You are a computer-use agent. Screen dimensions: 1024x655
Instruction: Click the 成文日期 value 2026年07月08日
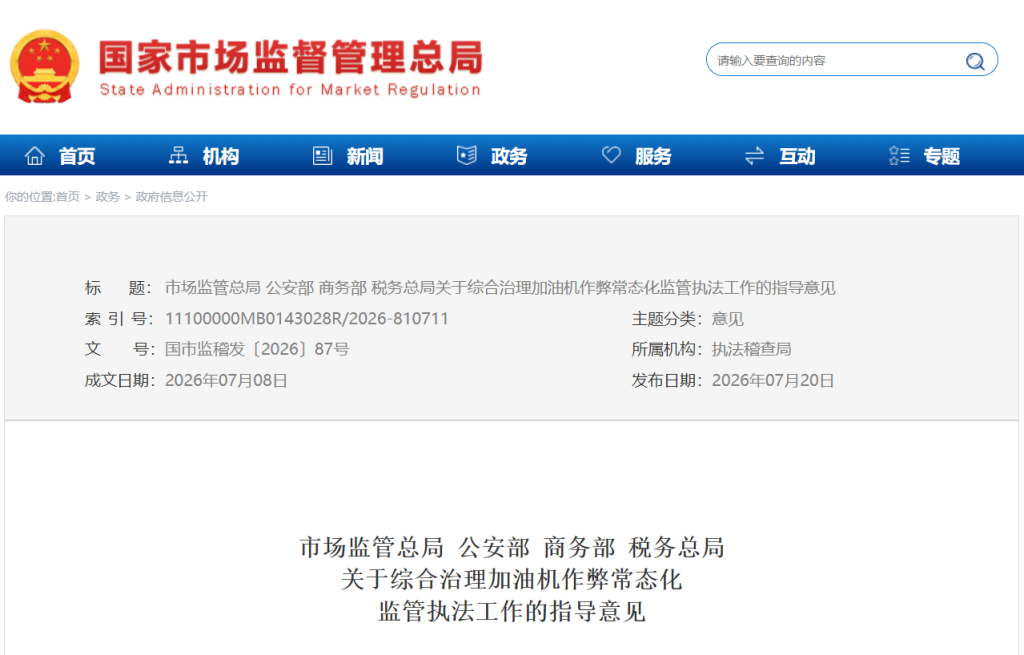click(x=226, y=381)
